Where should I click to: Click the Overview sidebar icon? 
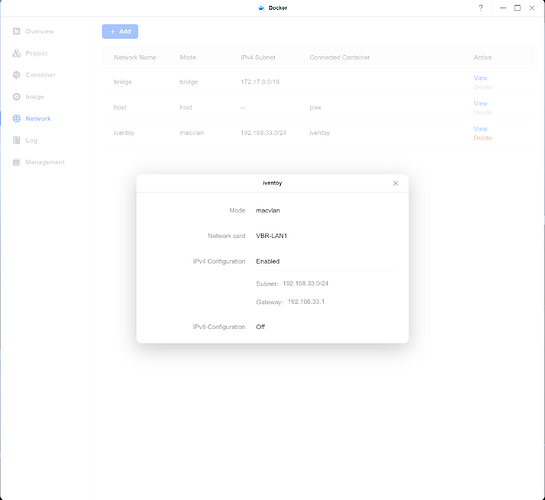click(x=16, y=31)
